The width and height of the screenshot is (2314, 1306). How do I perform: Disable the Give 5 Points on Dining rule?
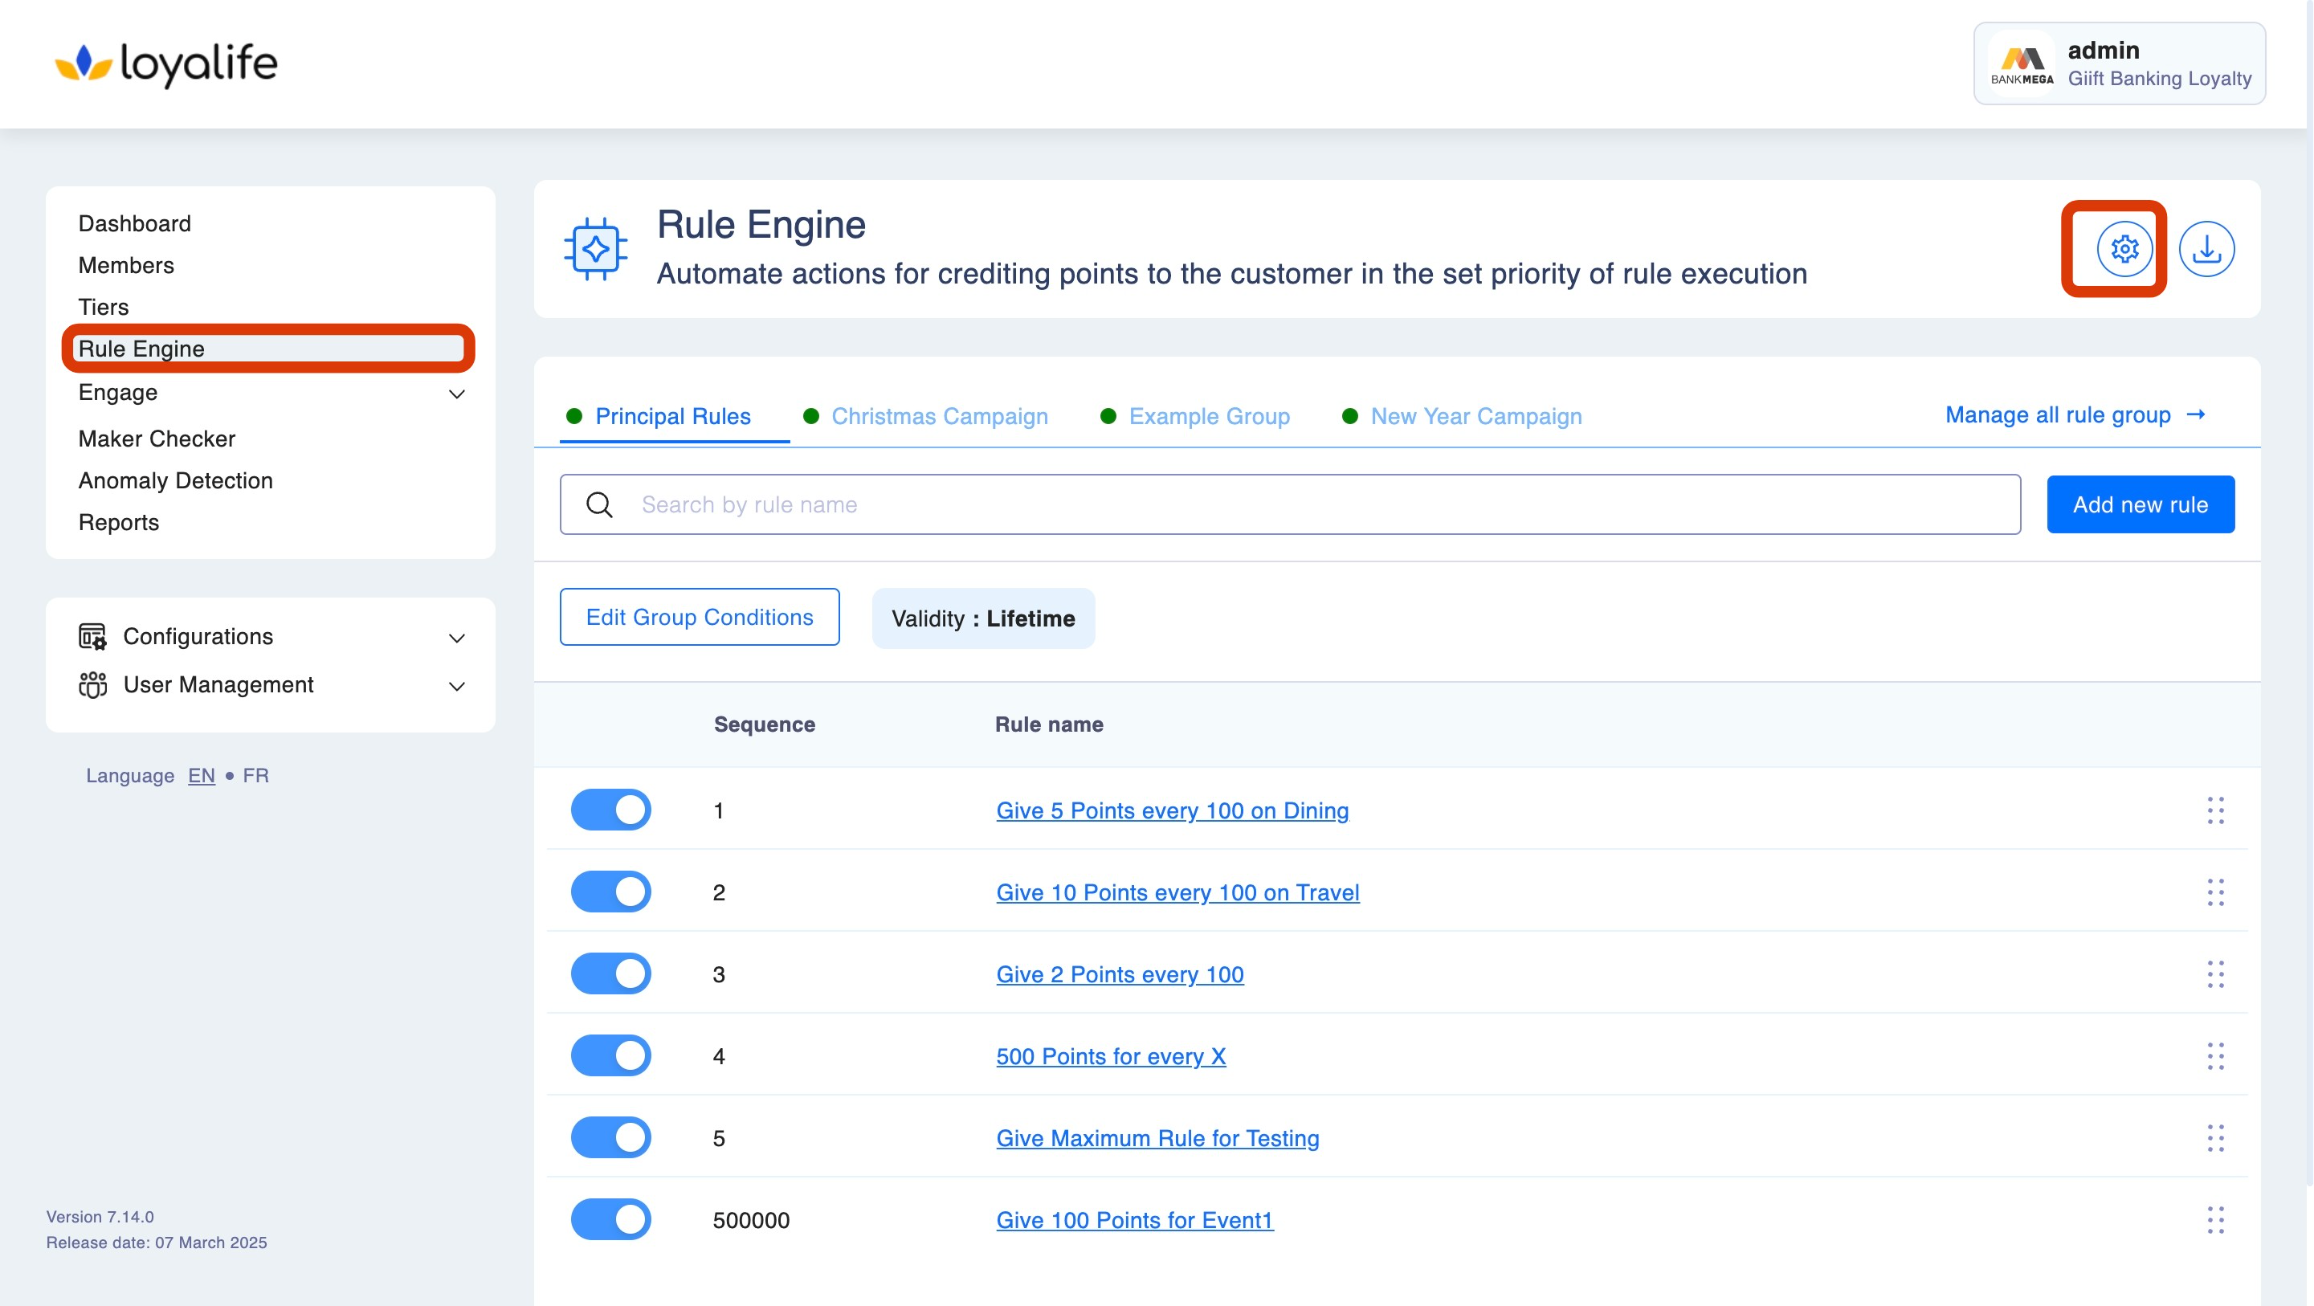(x=611, y=810)
